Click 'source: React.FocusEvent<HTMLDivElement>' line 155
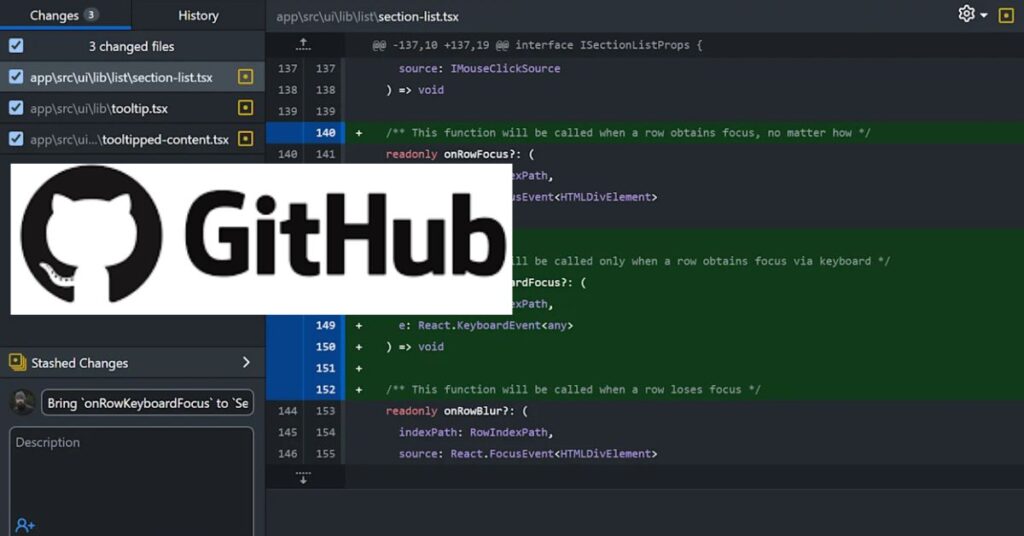This screenshot has height=536, width=1024. point(528,454)
